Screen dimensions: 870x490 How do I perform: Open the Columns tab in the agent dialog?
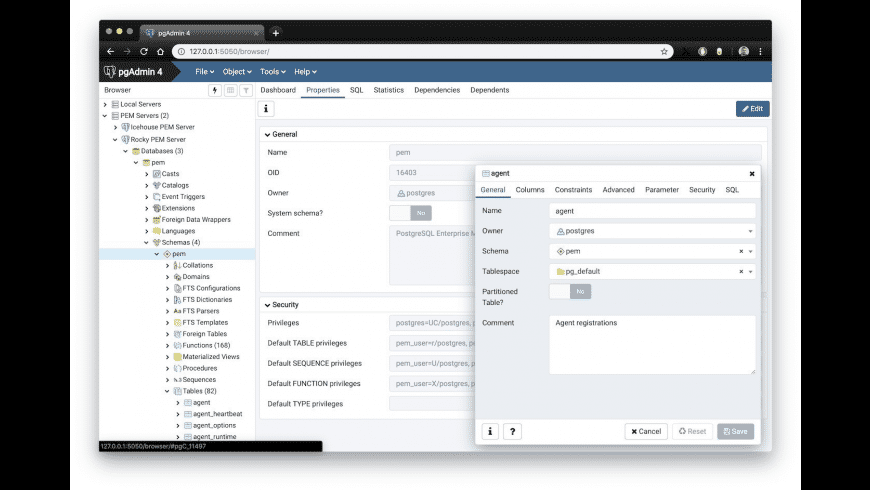pos(530,190)
